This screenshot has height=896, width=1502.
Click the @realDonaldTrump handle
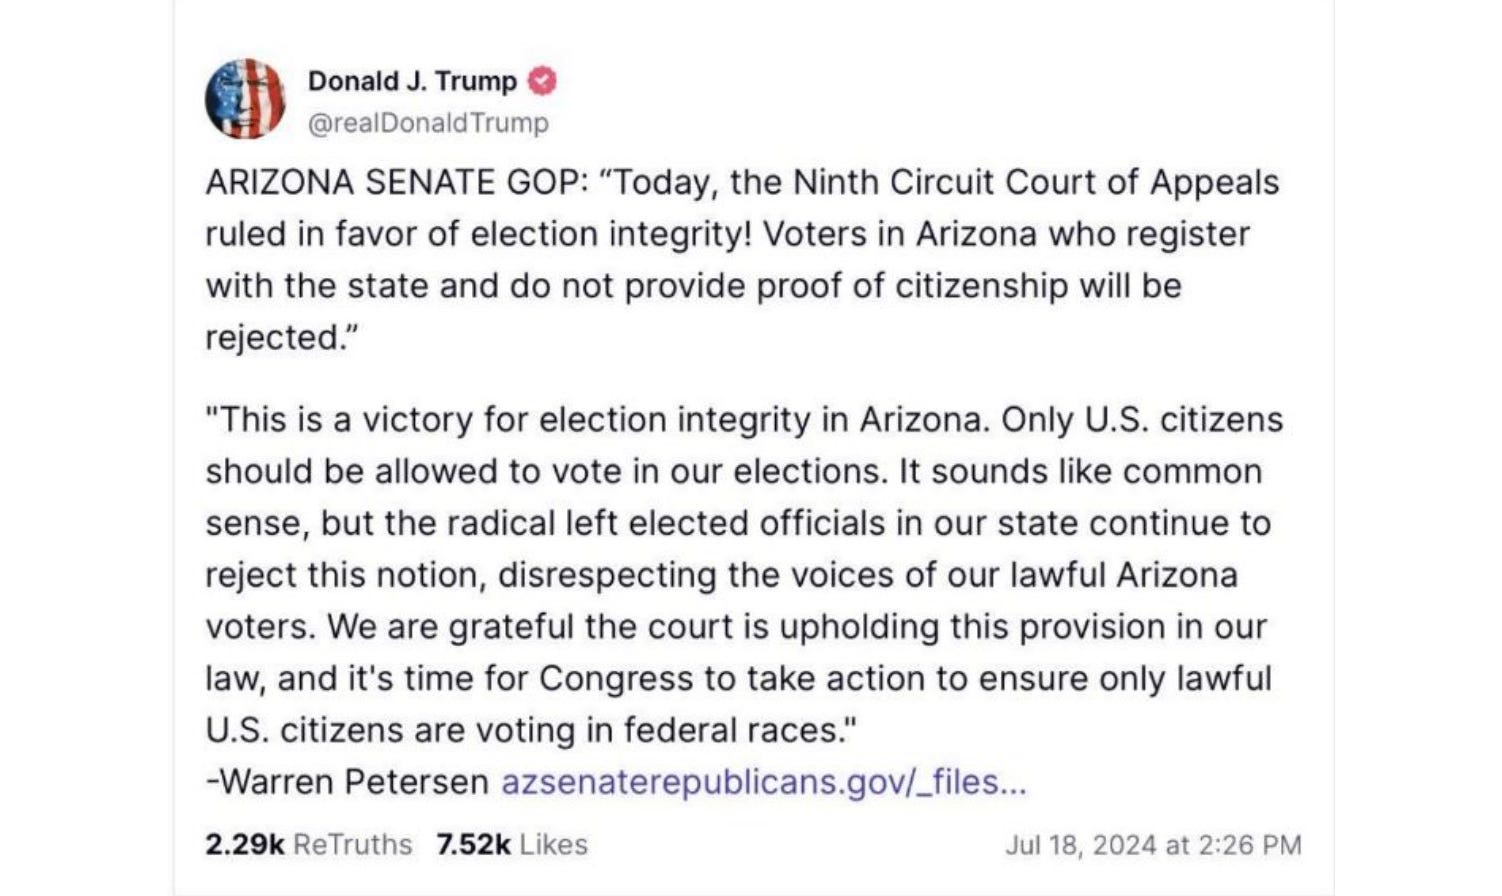(x=428, y=123)
